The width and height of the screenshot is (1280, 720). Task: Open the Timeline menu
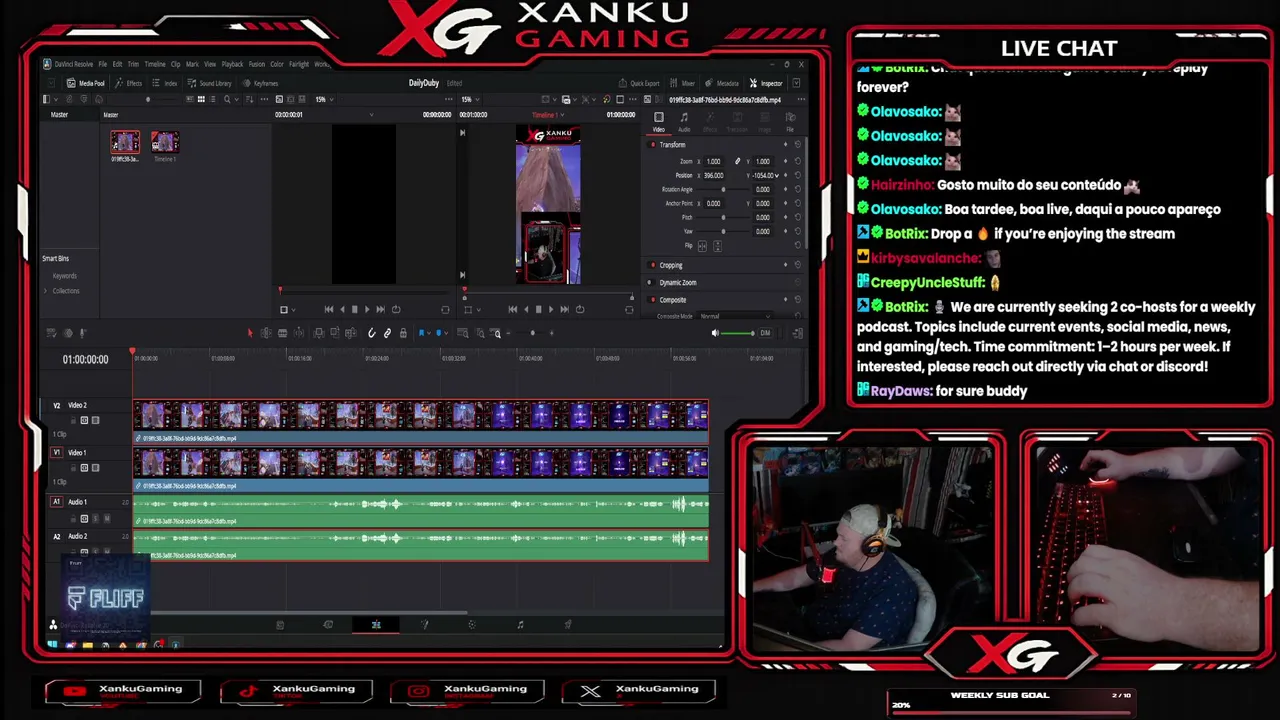tap(155, 64)
